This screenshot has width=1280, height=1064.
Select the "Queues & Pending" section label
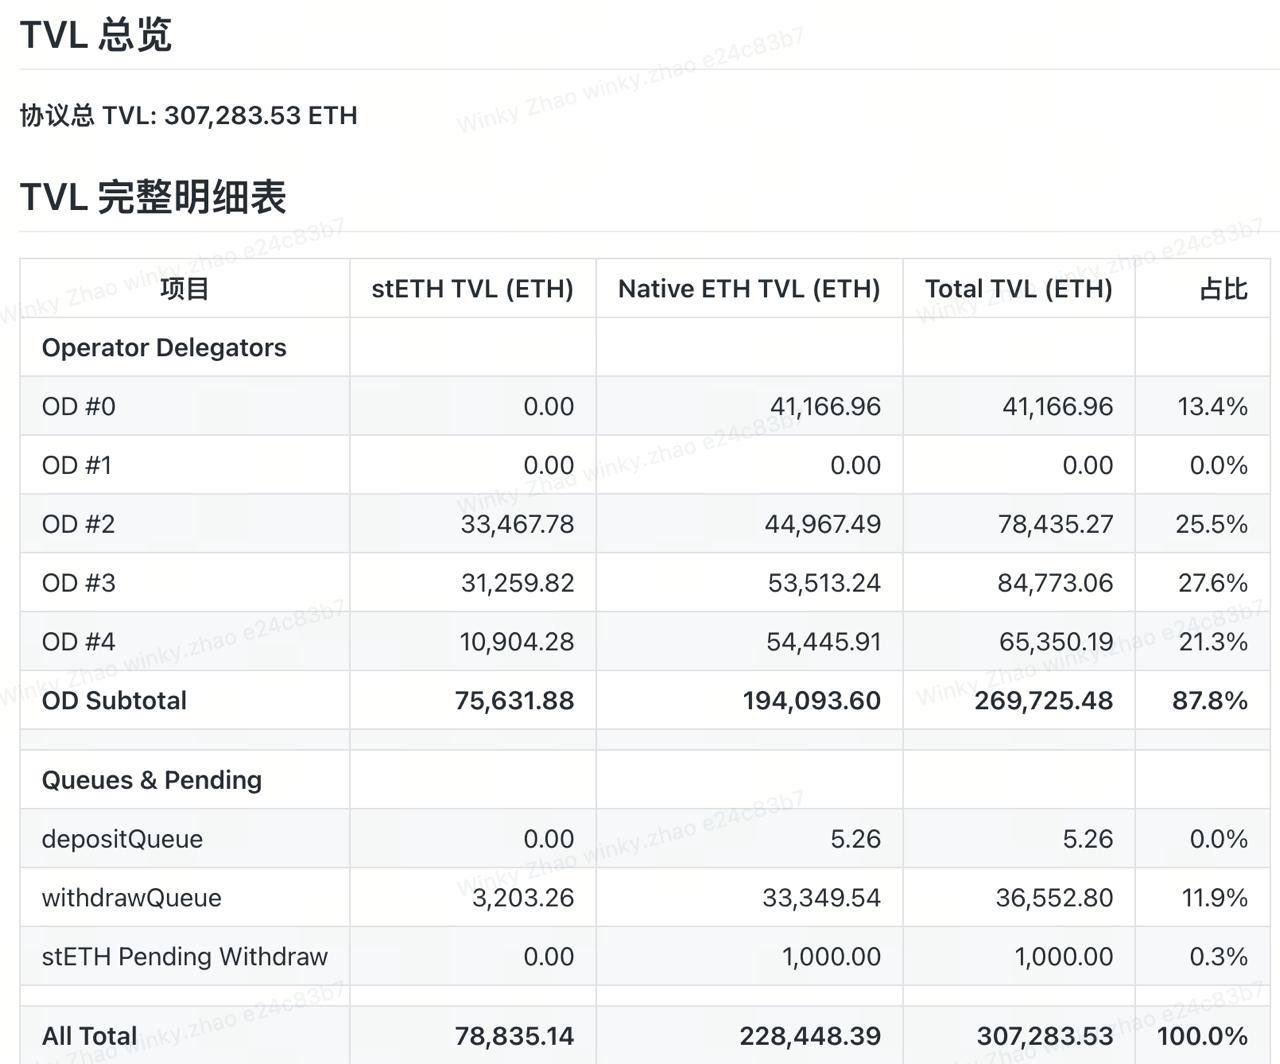pos(152,780)
